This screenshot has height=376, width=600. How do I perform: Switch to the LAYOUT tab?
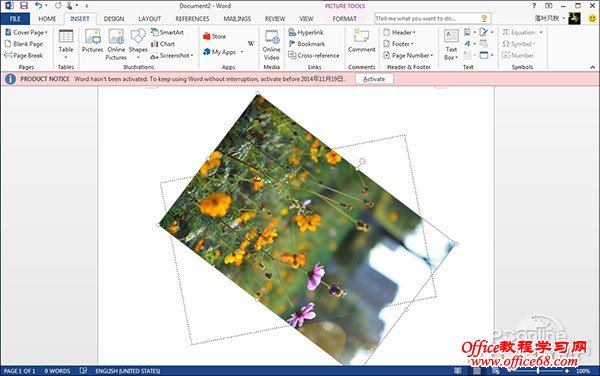(x=149, y=19)
